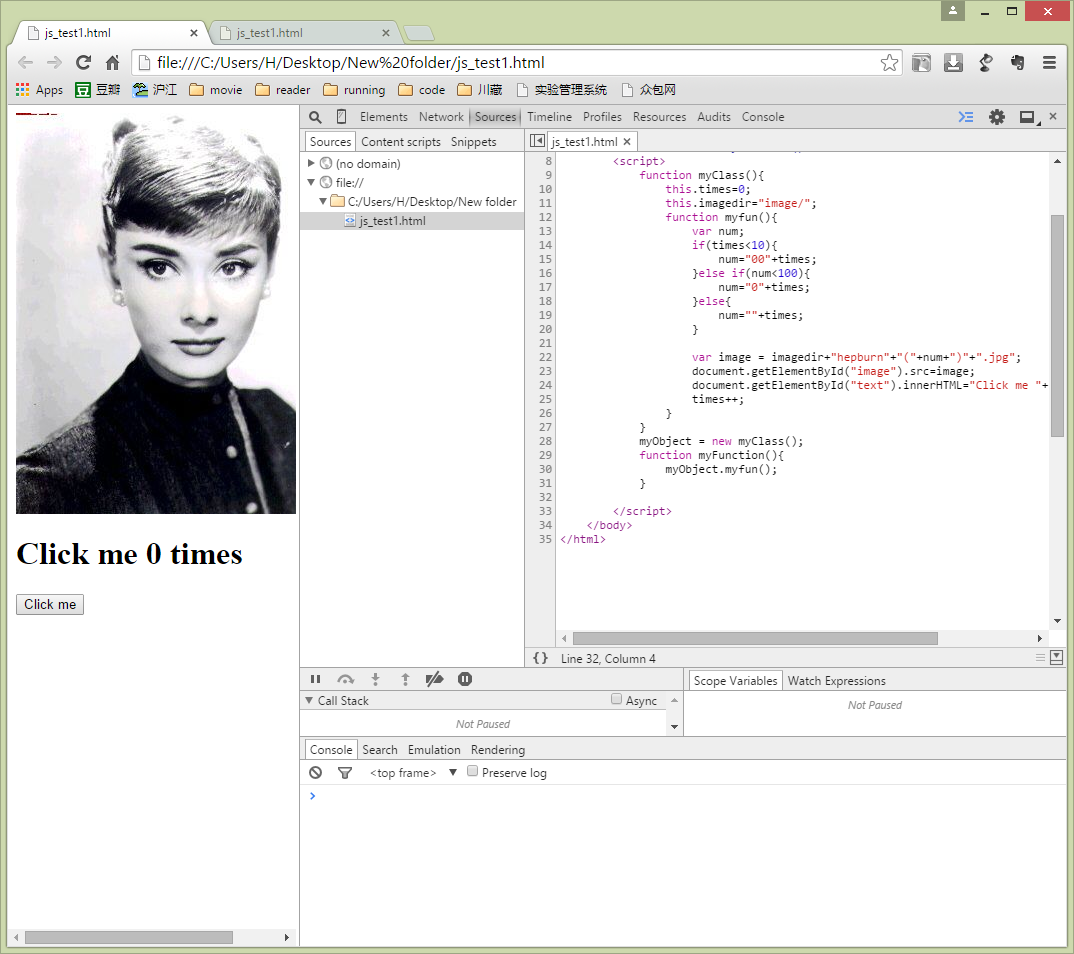Open the Rendering drawer tab

point(498,750)
